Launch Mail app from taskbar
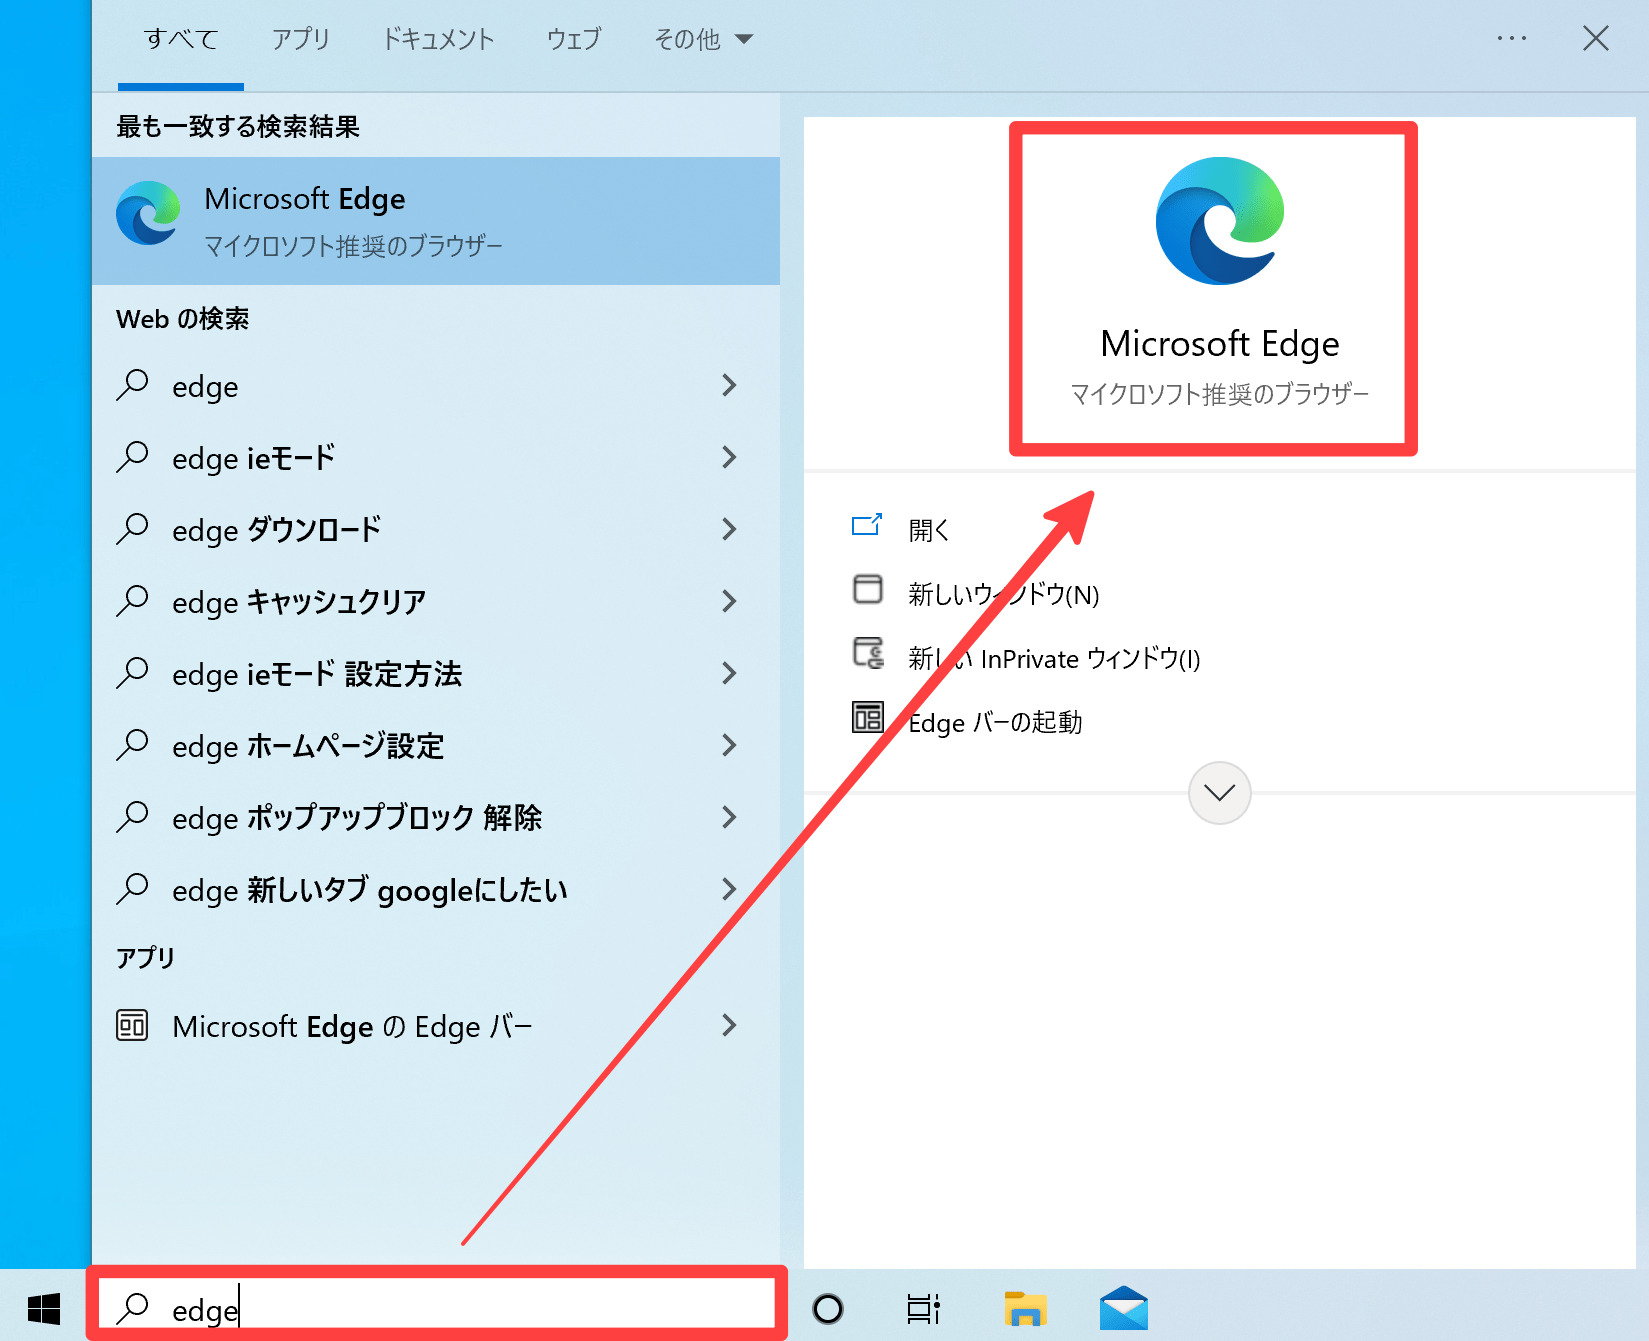 click(1124, 1308)
